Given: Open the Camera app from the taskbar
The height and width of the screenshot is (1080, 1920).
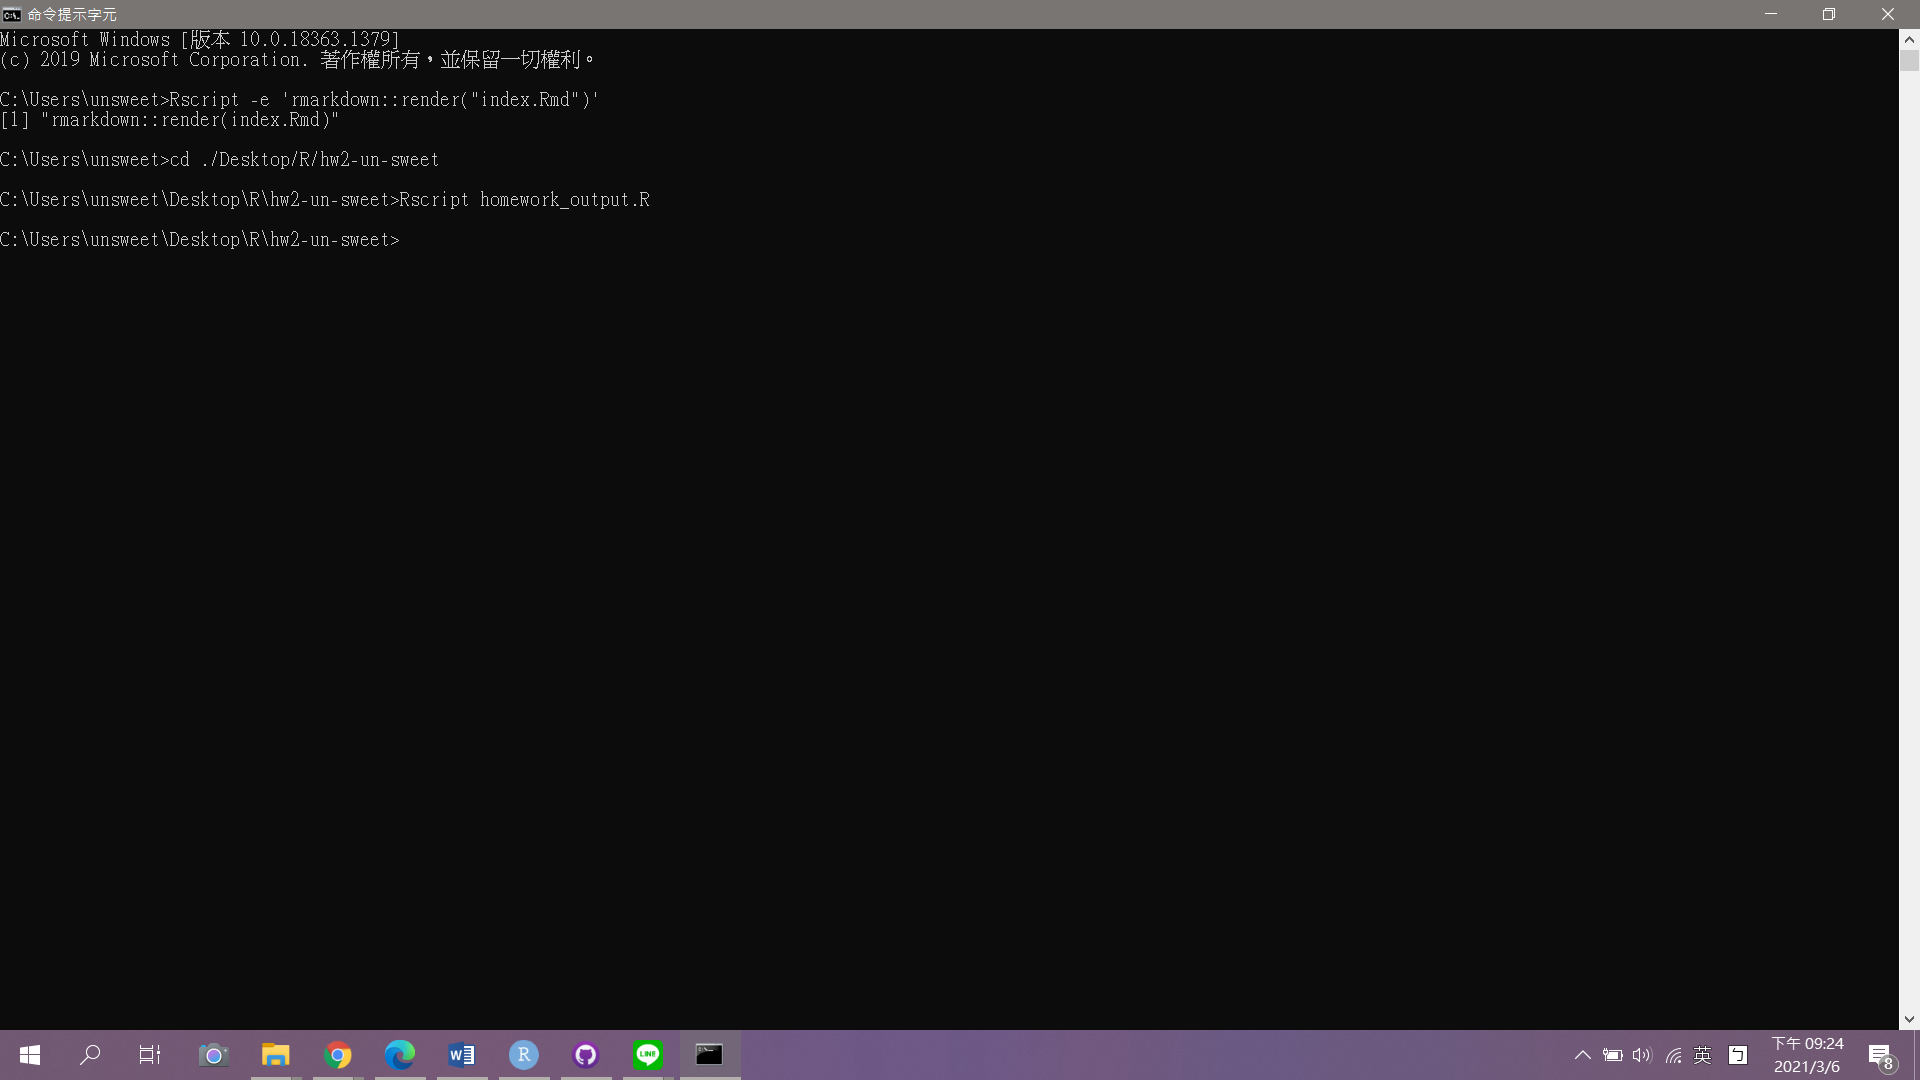Looking at the screenshot, I should (x=213, y=1055).
